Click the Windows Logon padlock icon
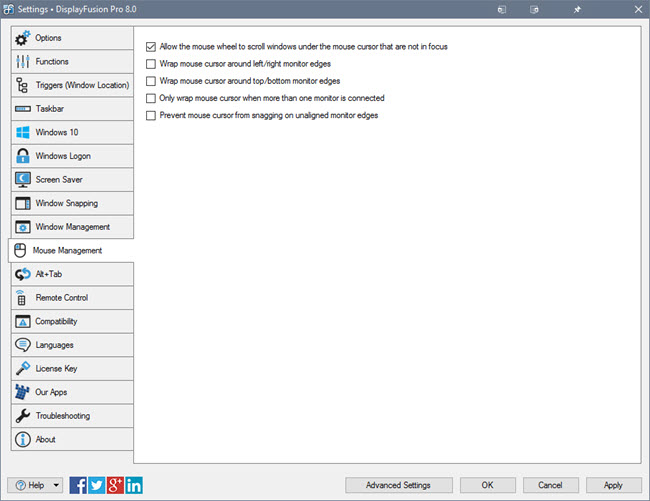The height and width of the screenshot is (501, 650). (x=23, y=156)
